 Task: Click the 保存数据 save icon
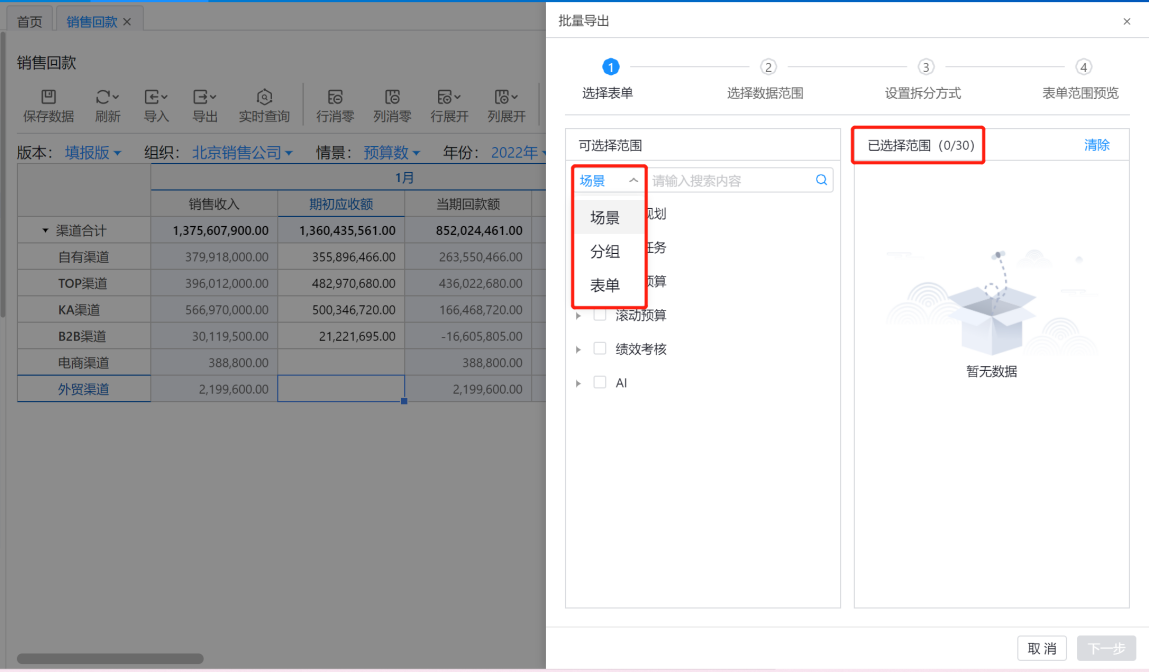click(x=48, y=97)
